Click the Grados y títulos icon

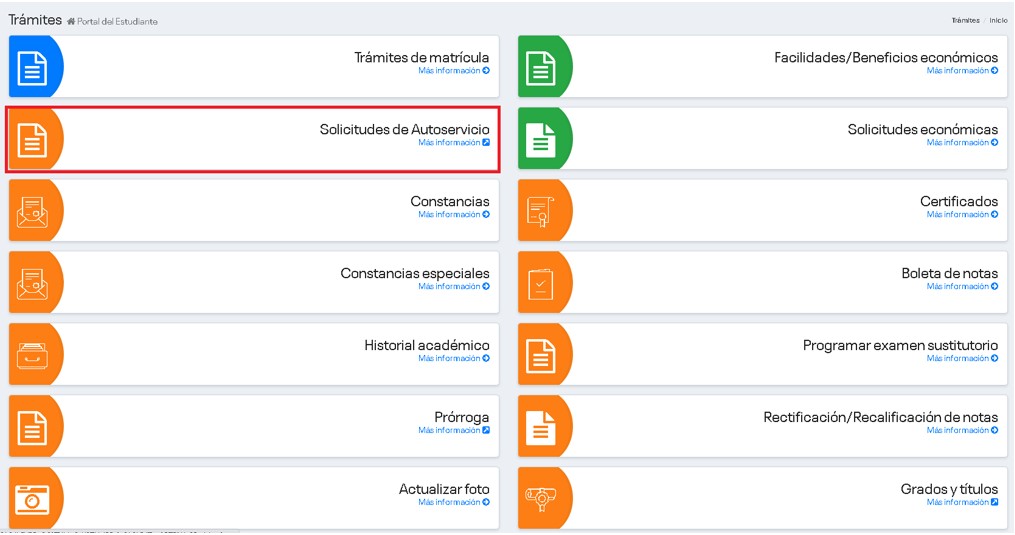pyautogui.click(x=542, y=498)
